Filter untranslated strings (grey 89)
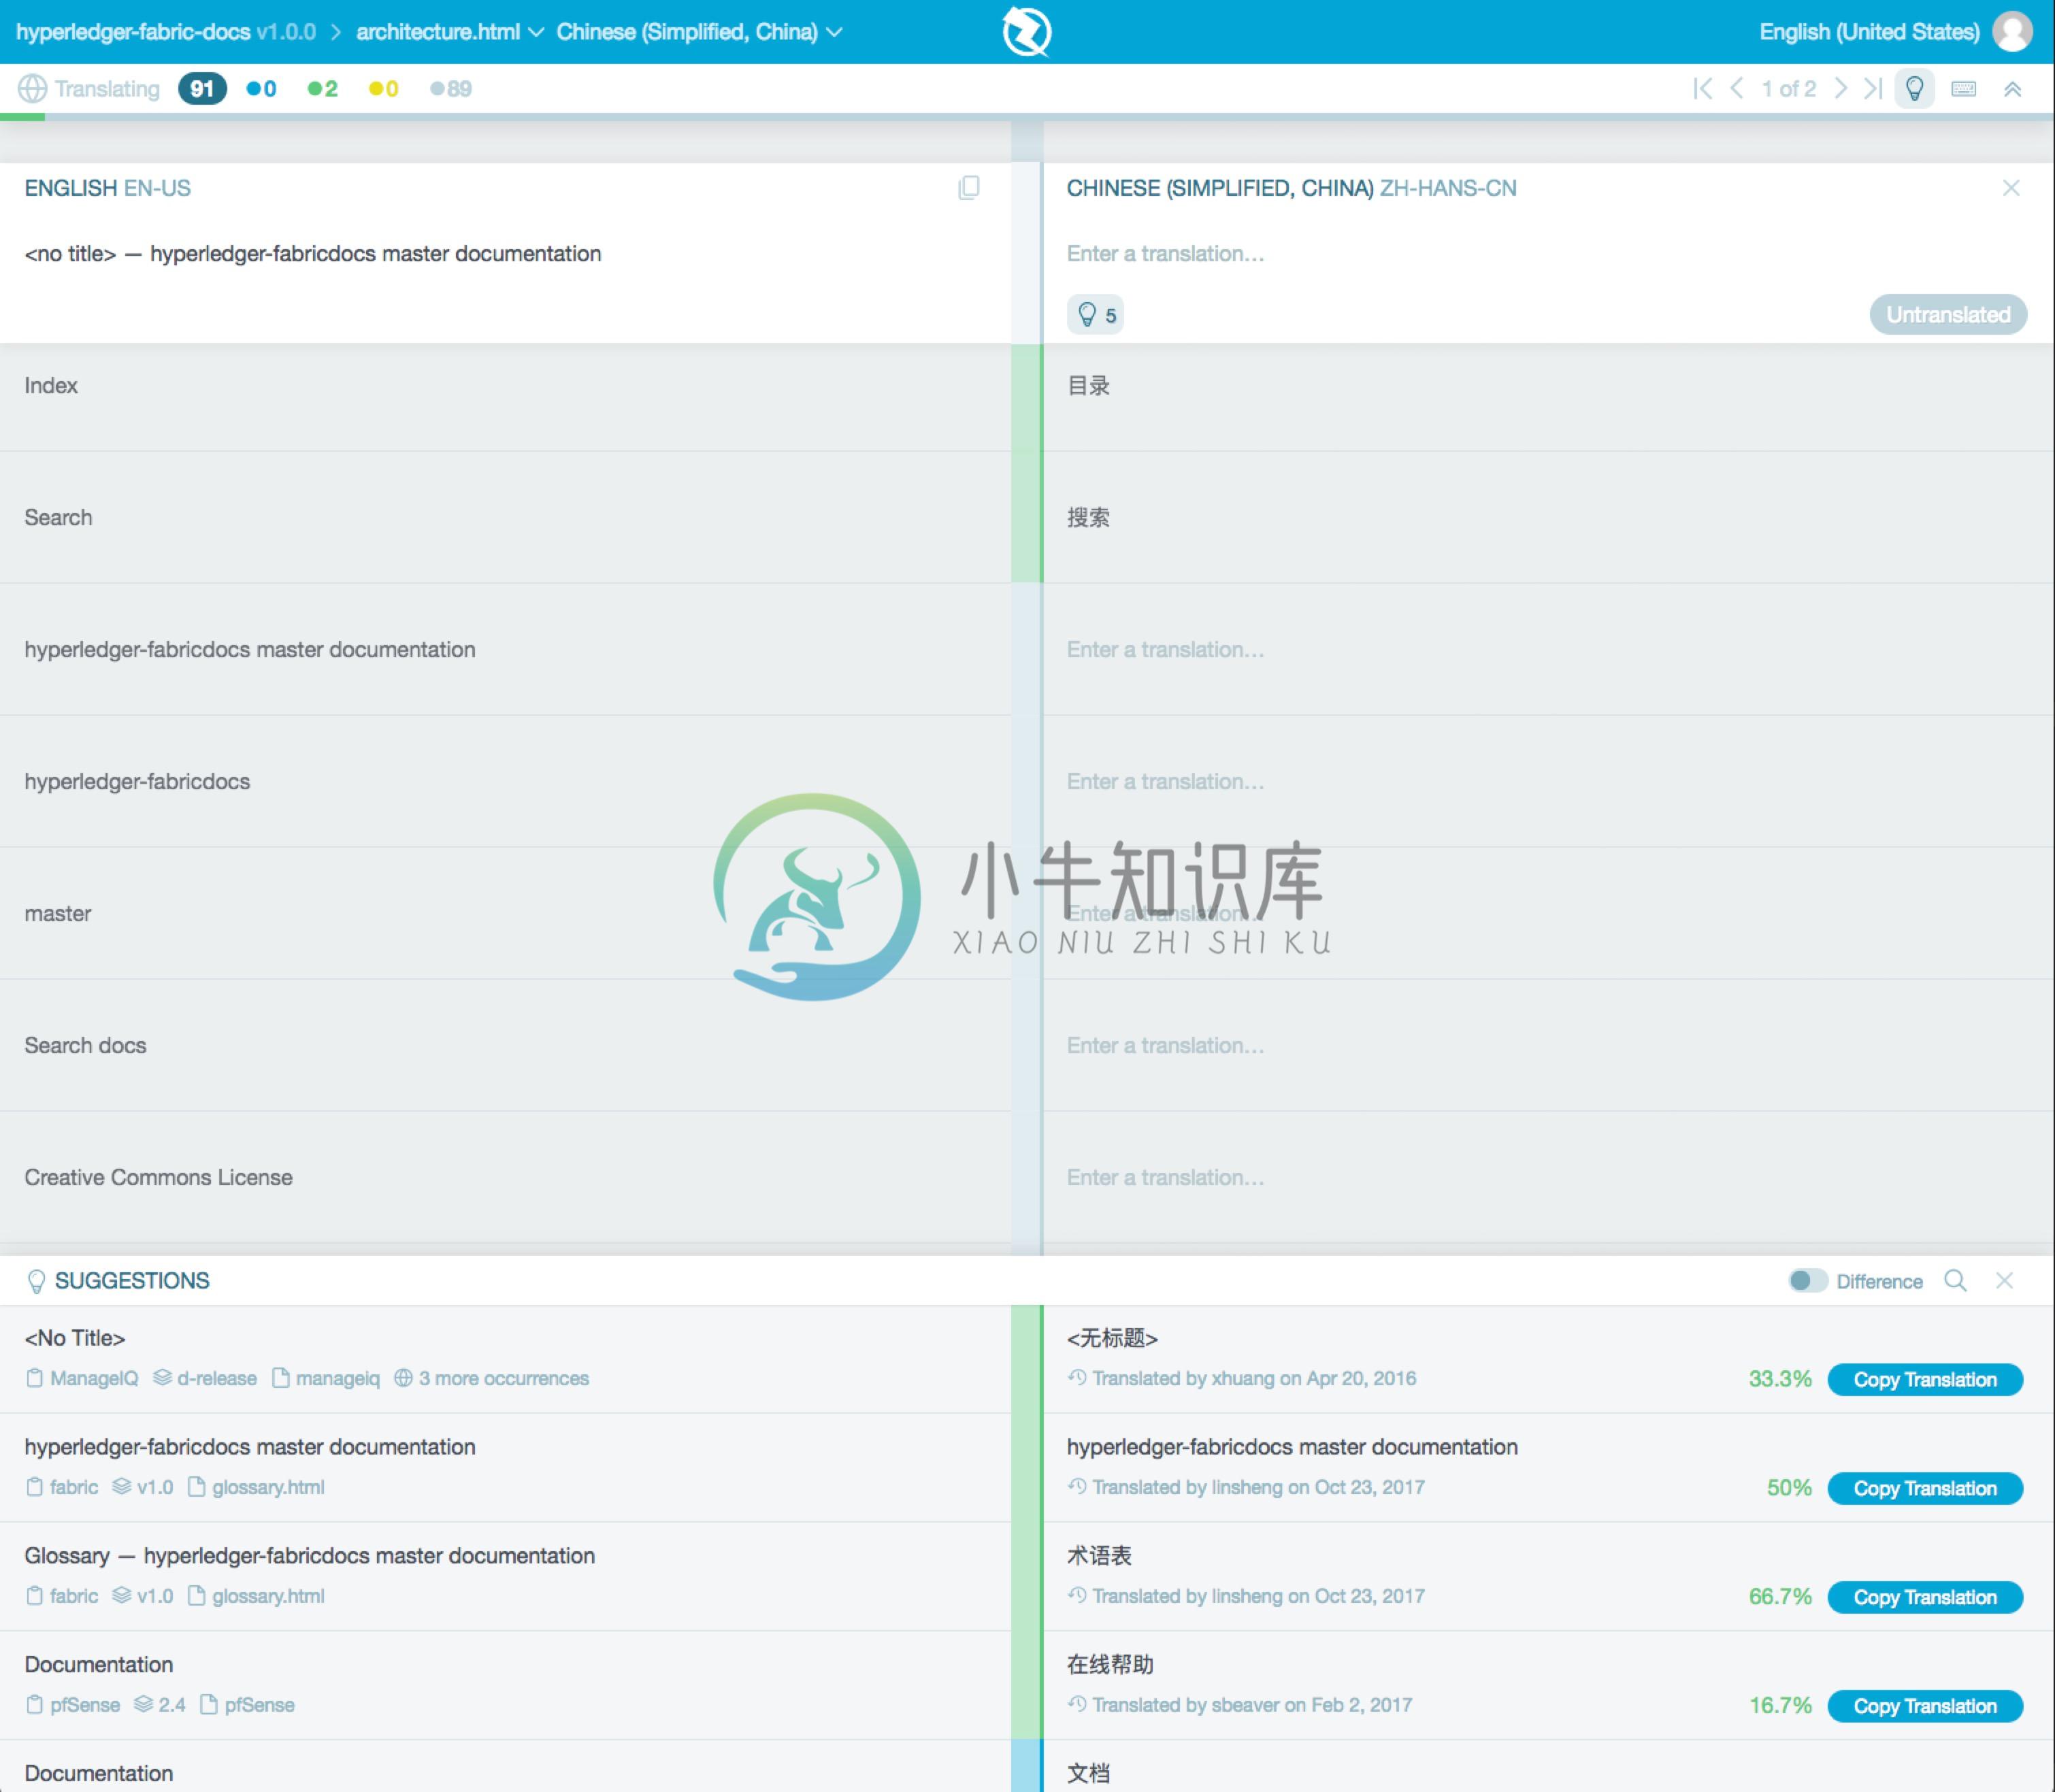The width and height of the screenshot is (2055, 1792). click(x=450, y=89)
